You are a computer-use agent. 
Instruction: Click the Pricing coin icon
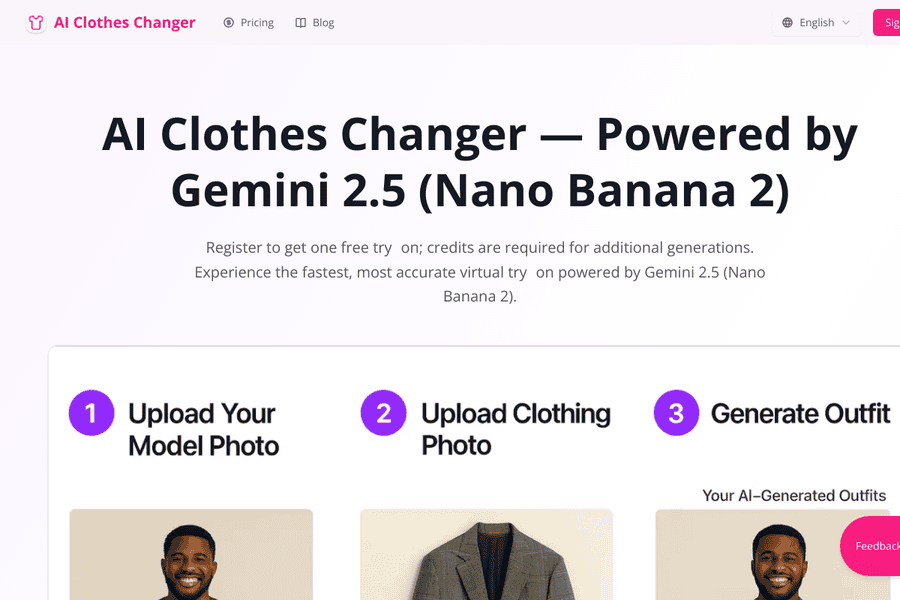[x=228, y=22]
